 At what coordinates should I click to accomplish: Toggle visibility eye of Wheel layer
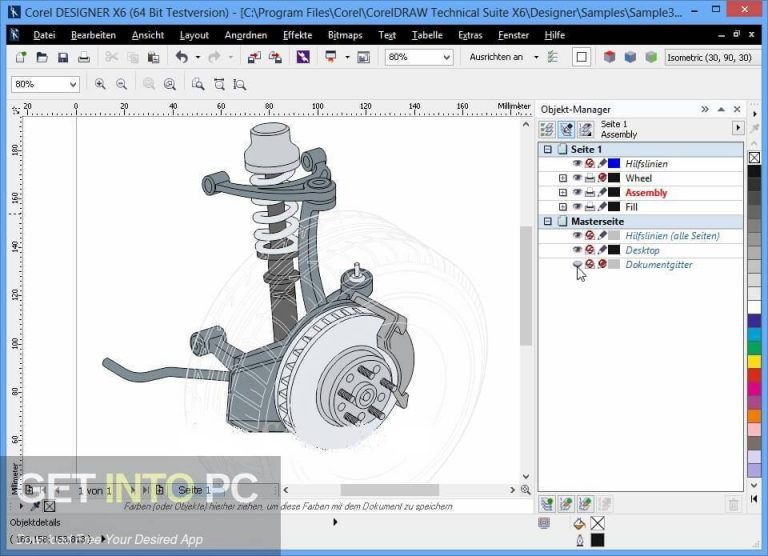(x=577, y=178)
